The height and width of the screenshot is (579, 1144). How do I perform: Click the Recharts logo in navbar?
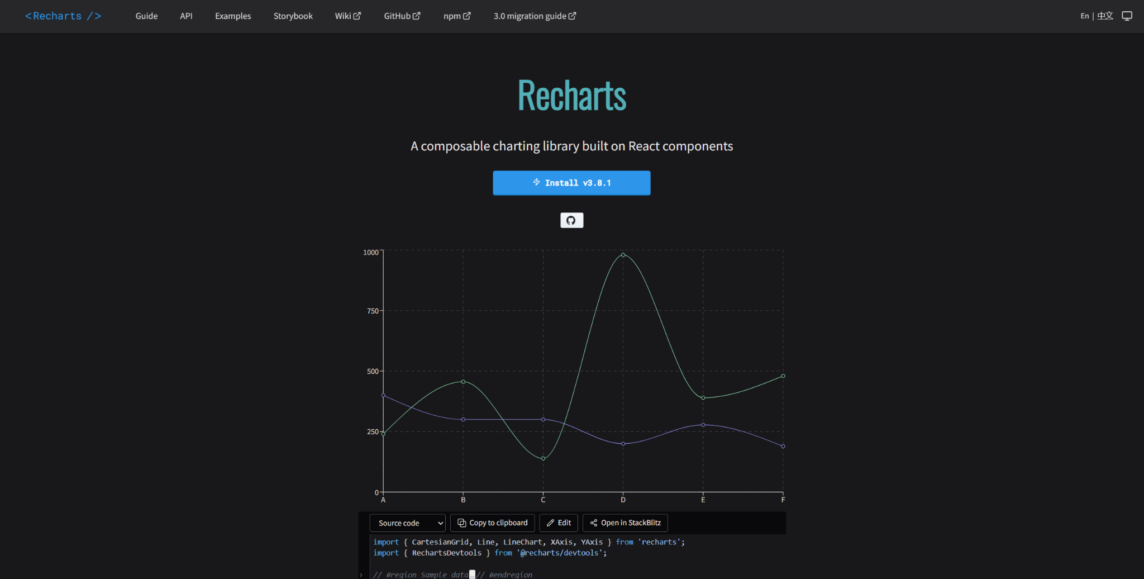pyautogui.click(x=63, y=16)
